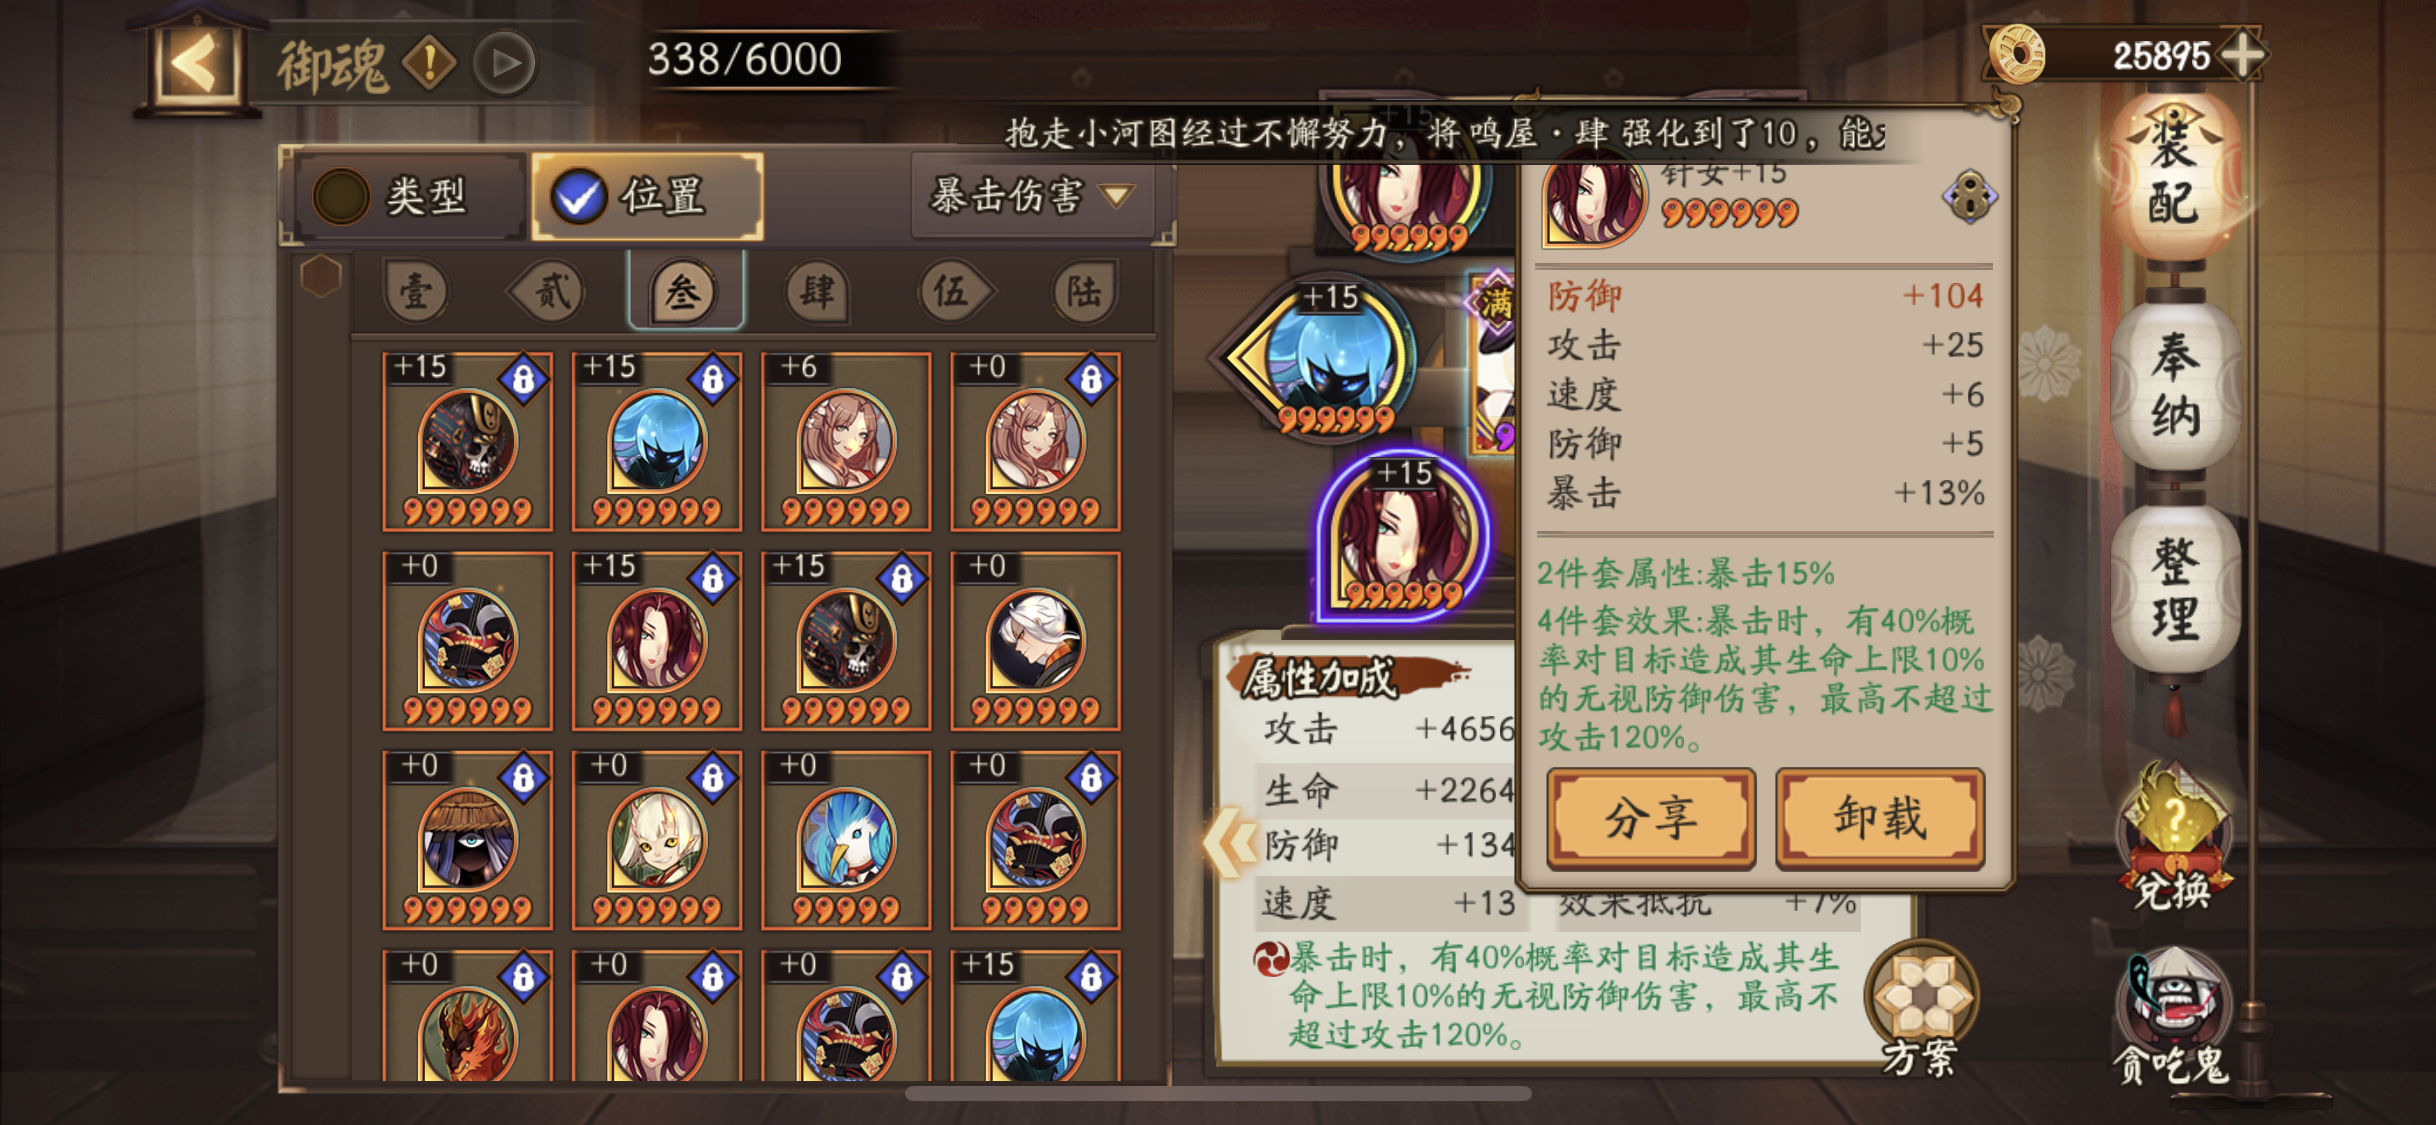Collapse the attribute panel with left chevrons
The width and height of the screenshot is (2436, 1125).
click(x=1230, y=842)
